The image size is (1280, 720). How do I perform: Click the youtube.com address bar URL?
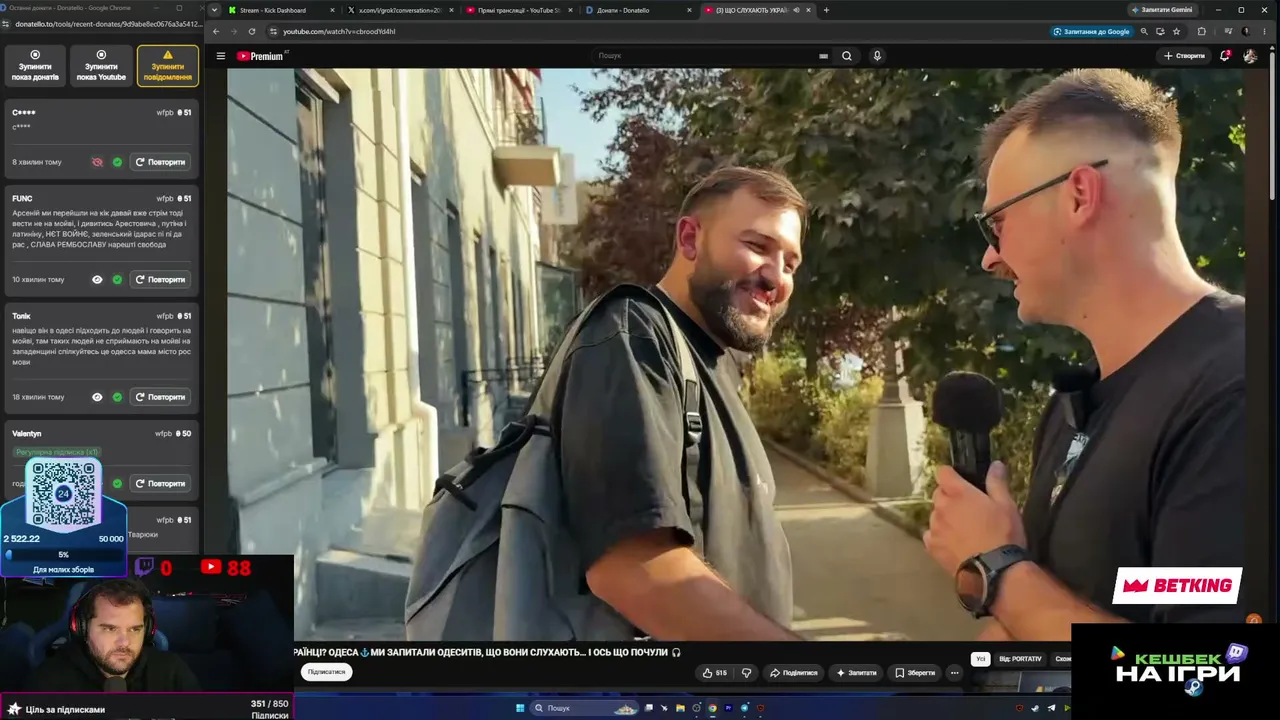click(340, 31)
